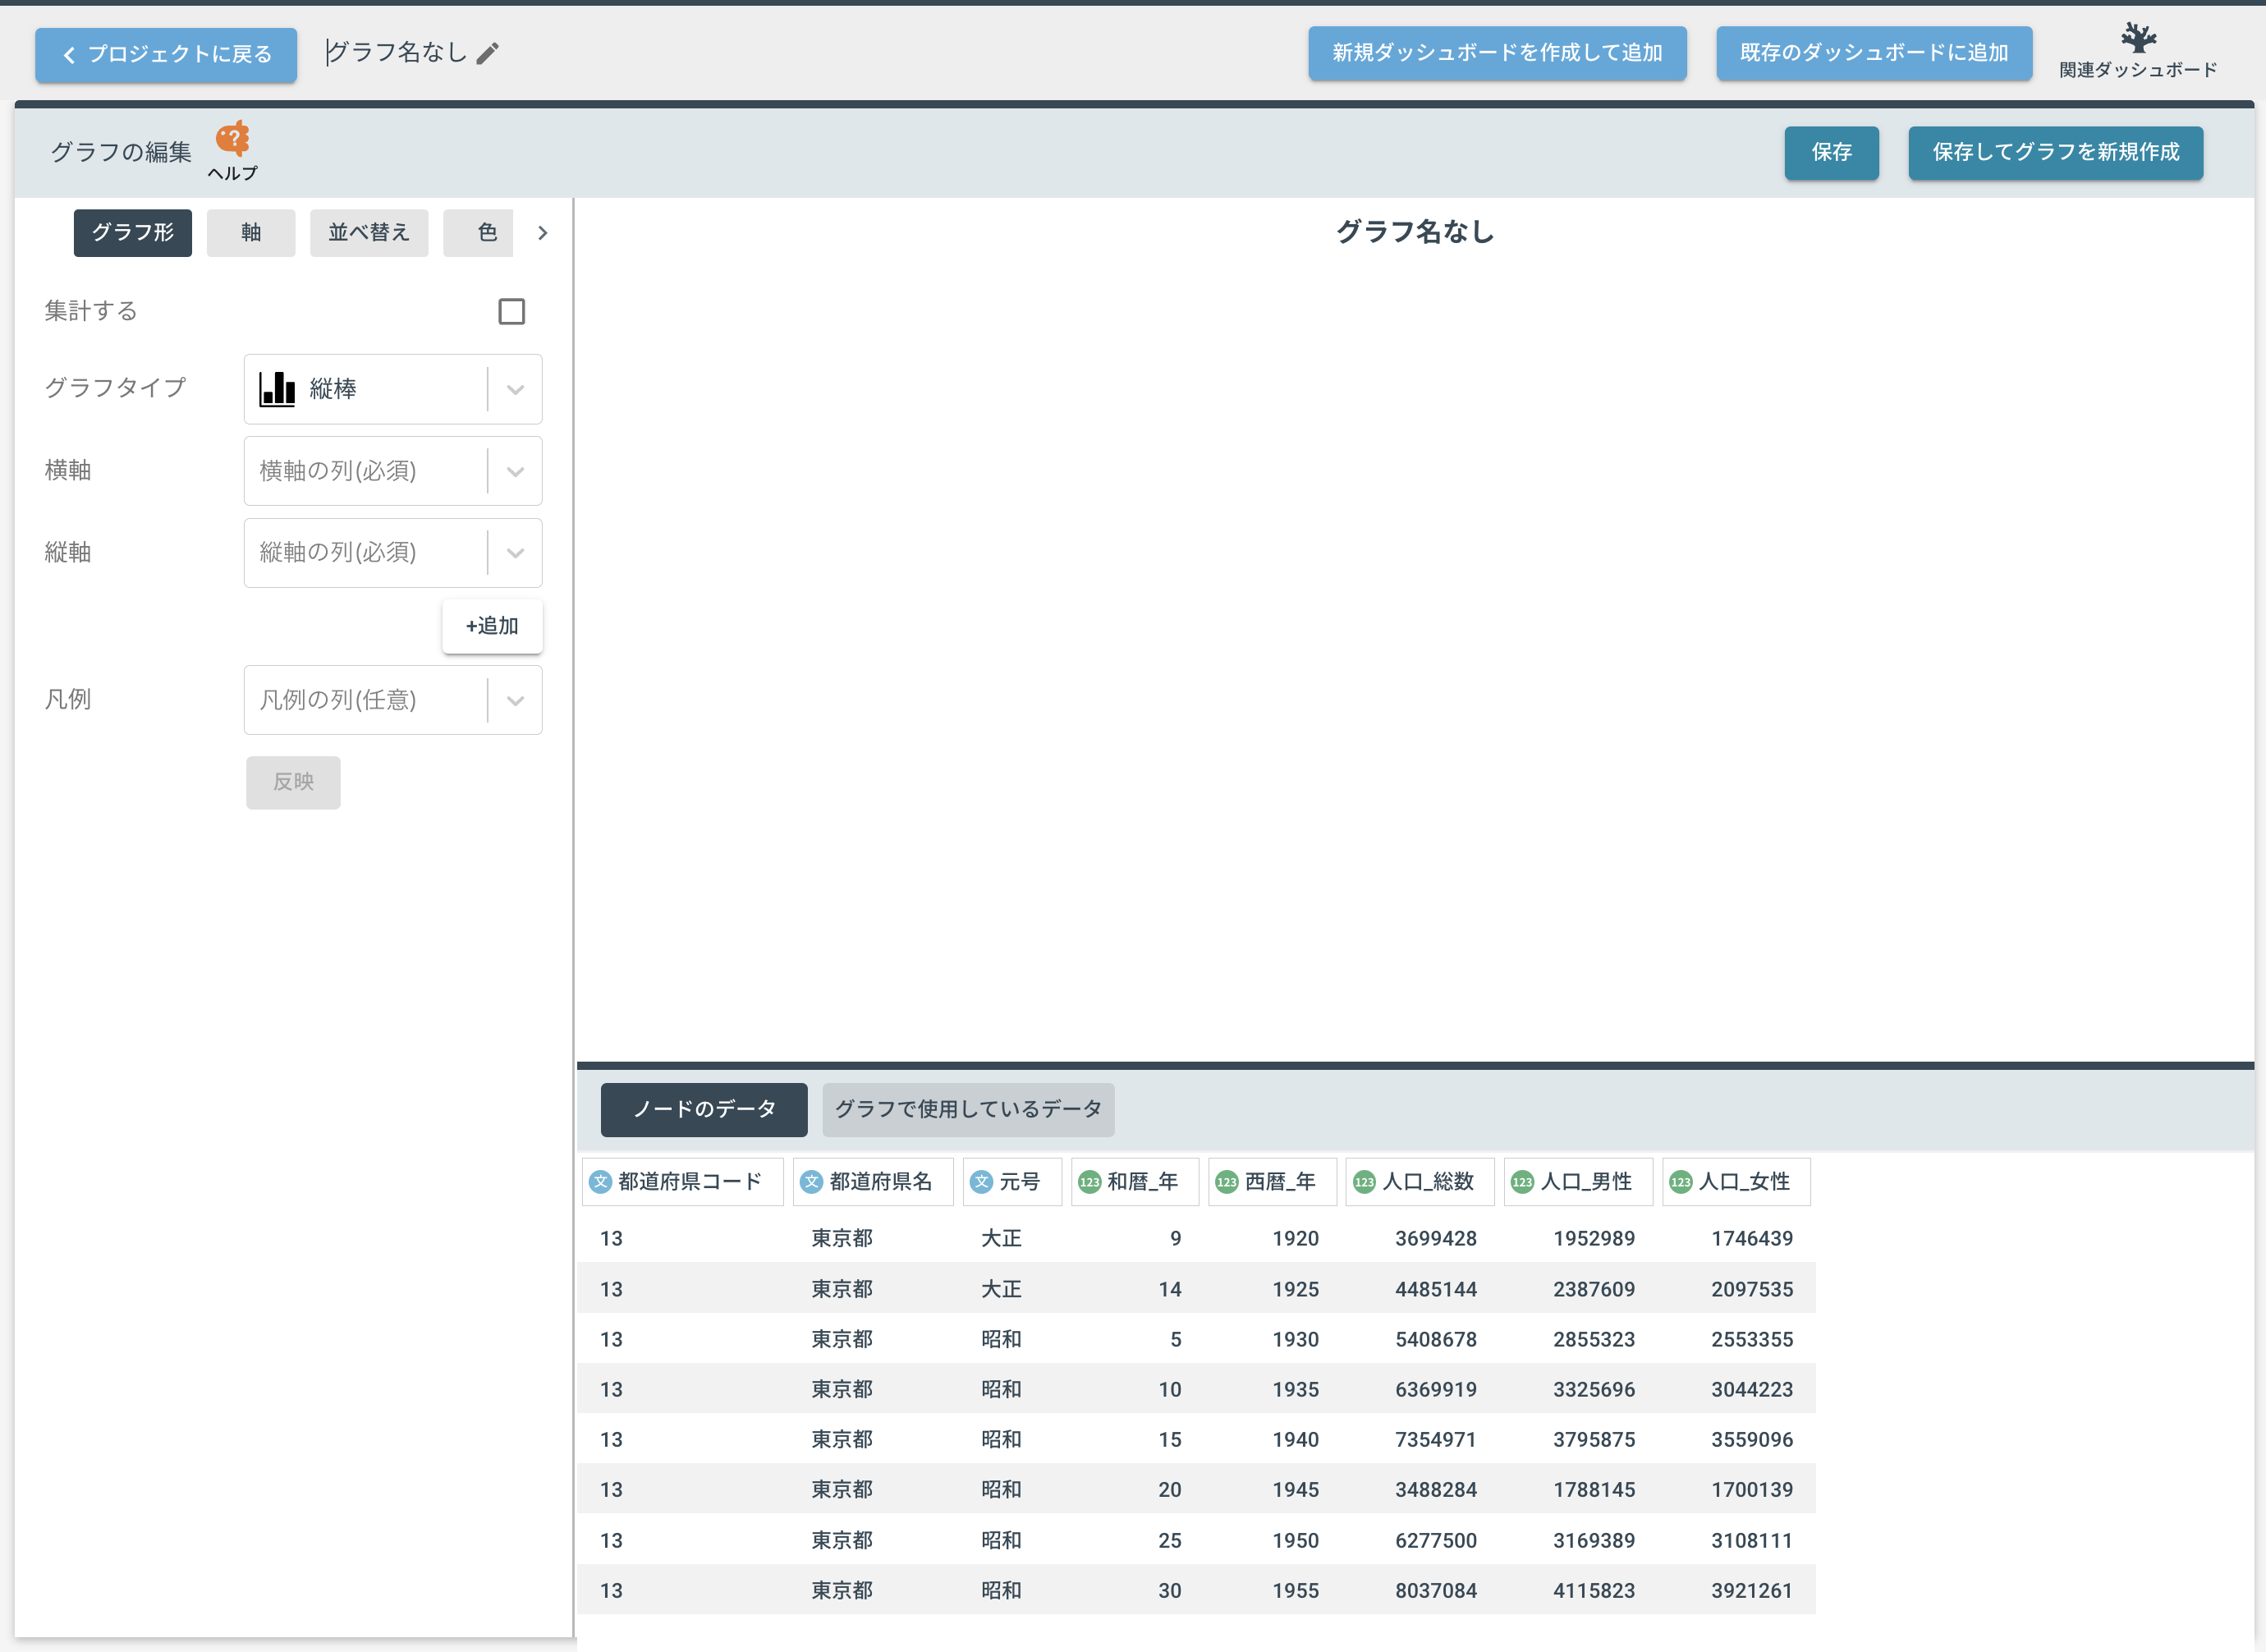Click the pencil icon to rename graph
The width and height of the screenshot is (2266, 1652).
click(x=487, y=54)
